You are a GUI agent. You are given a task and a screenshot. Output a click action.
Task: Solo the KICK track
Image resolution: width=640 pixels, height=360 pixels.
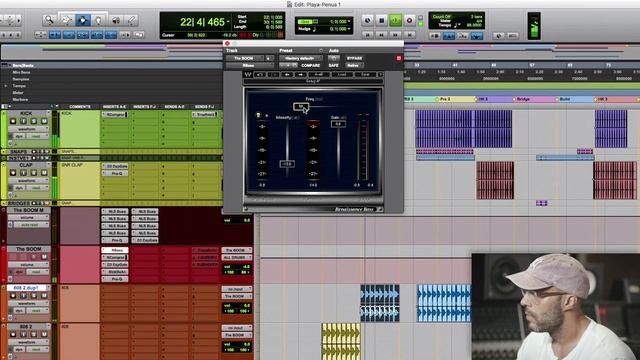tap(34, 121)
